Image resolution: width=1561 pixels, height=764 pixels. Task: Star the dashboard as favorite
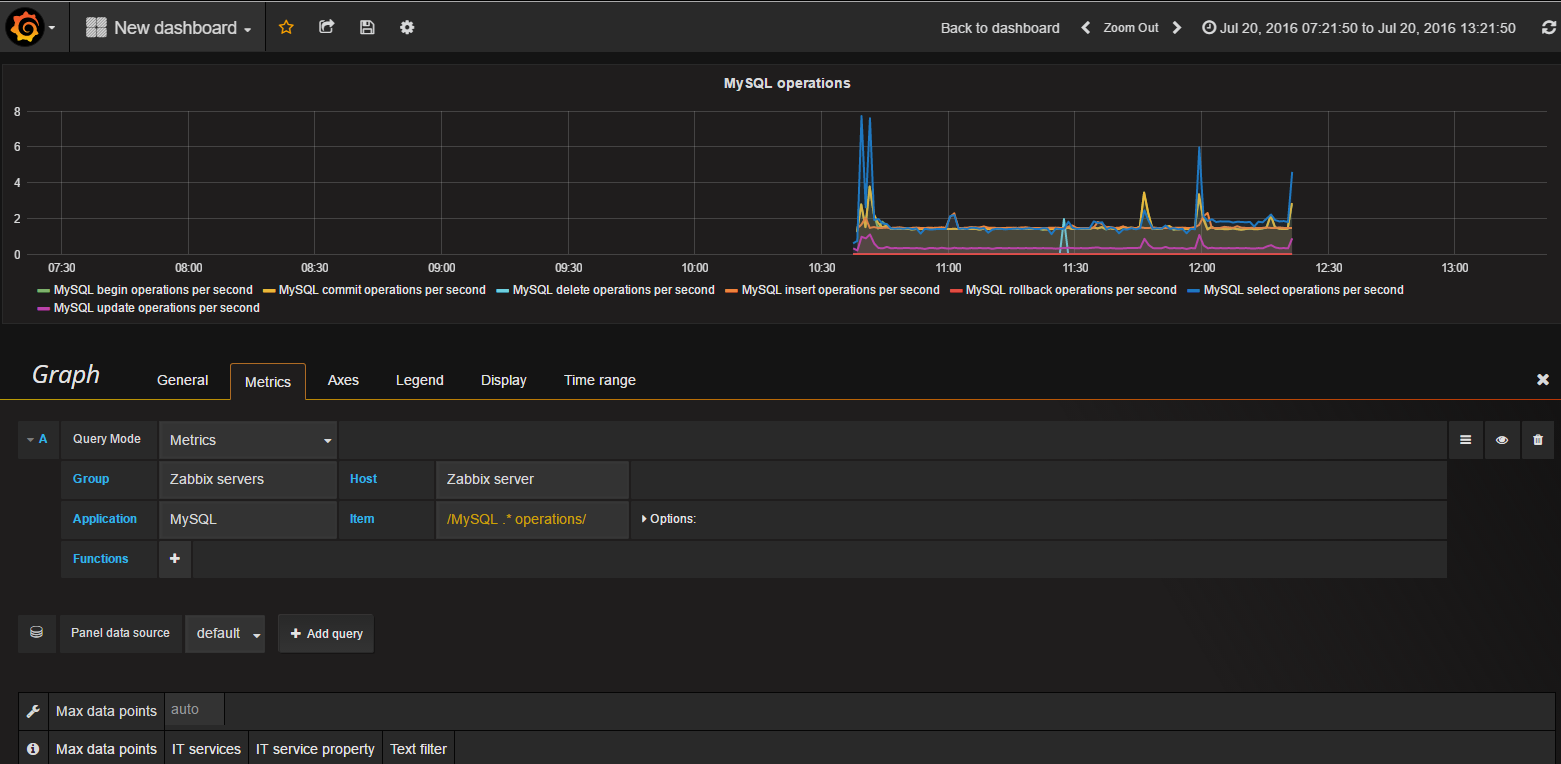[x=286, y=28]
